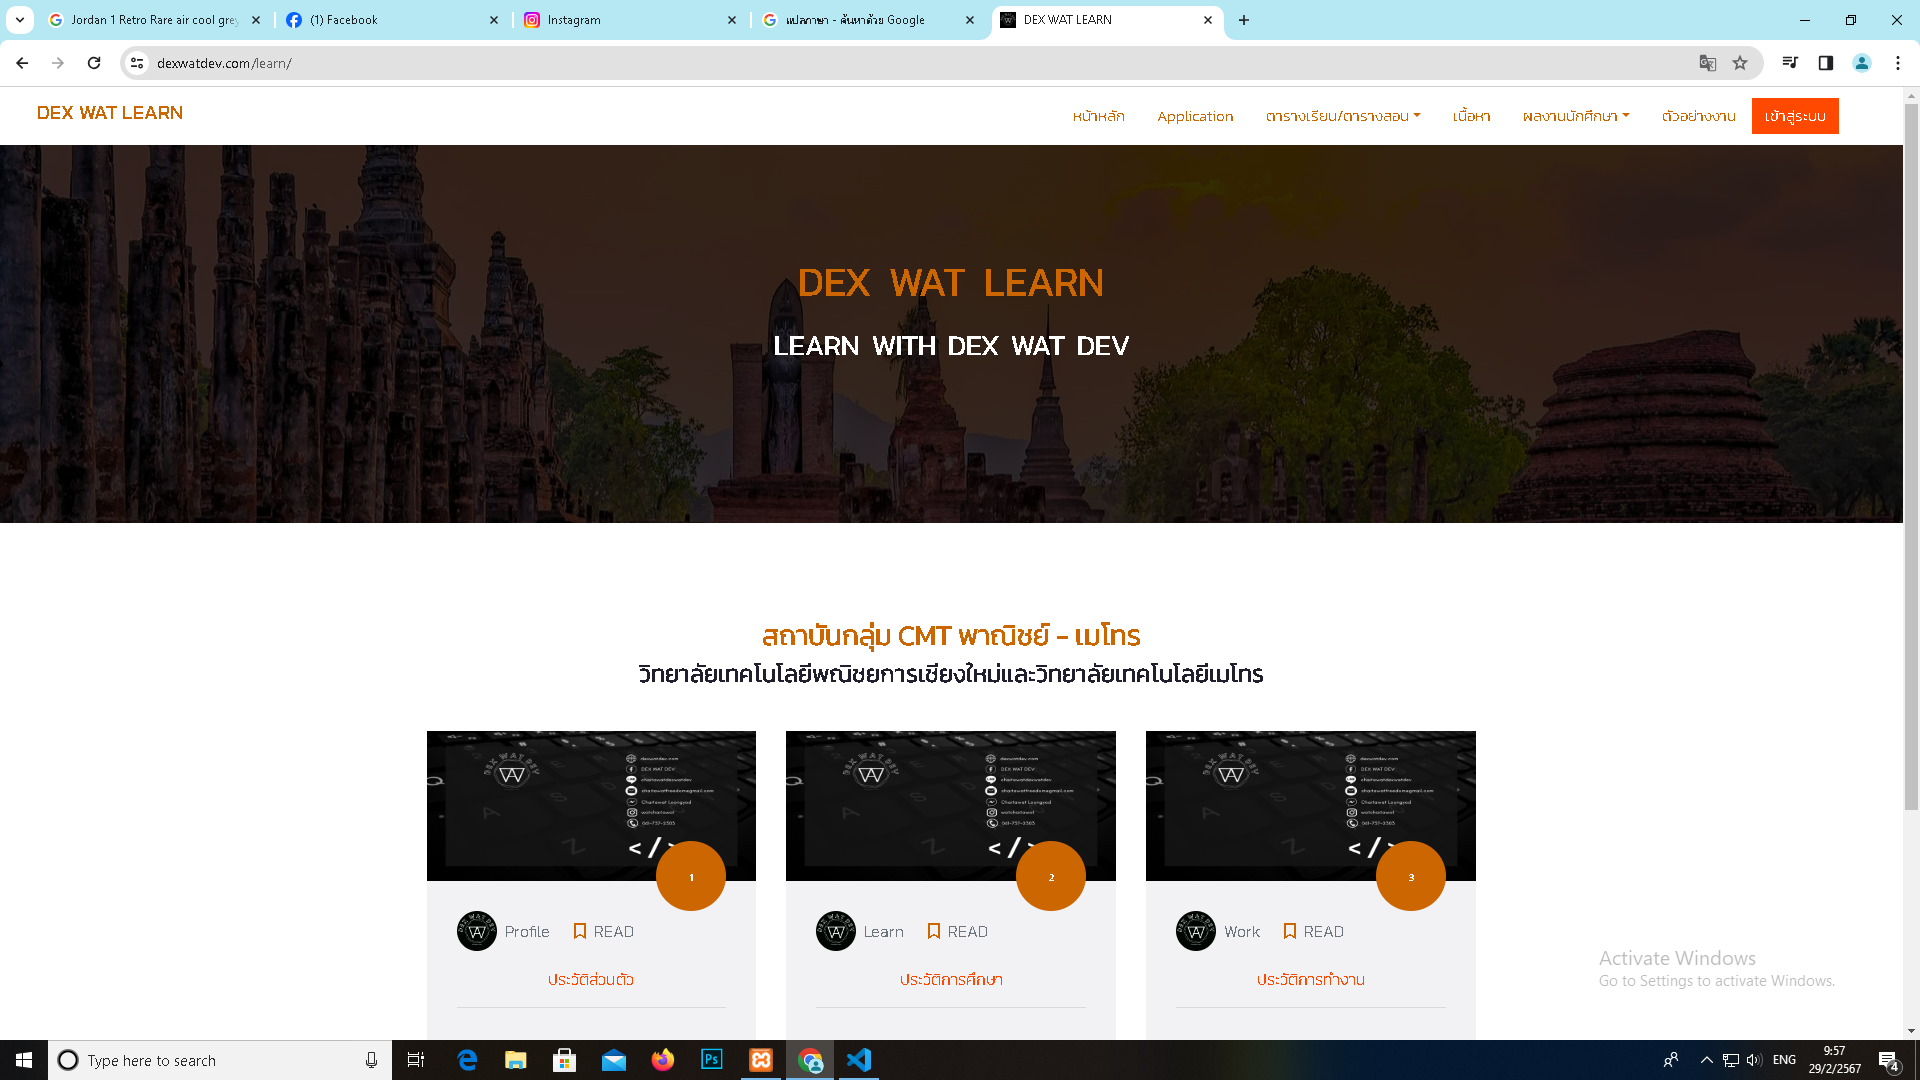Close the Facebook tab
Image resolution: width=1920 pixels, height=1080 pixels.
(494, 20)
